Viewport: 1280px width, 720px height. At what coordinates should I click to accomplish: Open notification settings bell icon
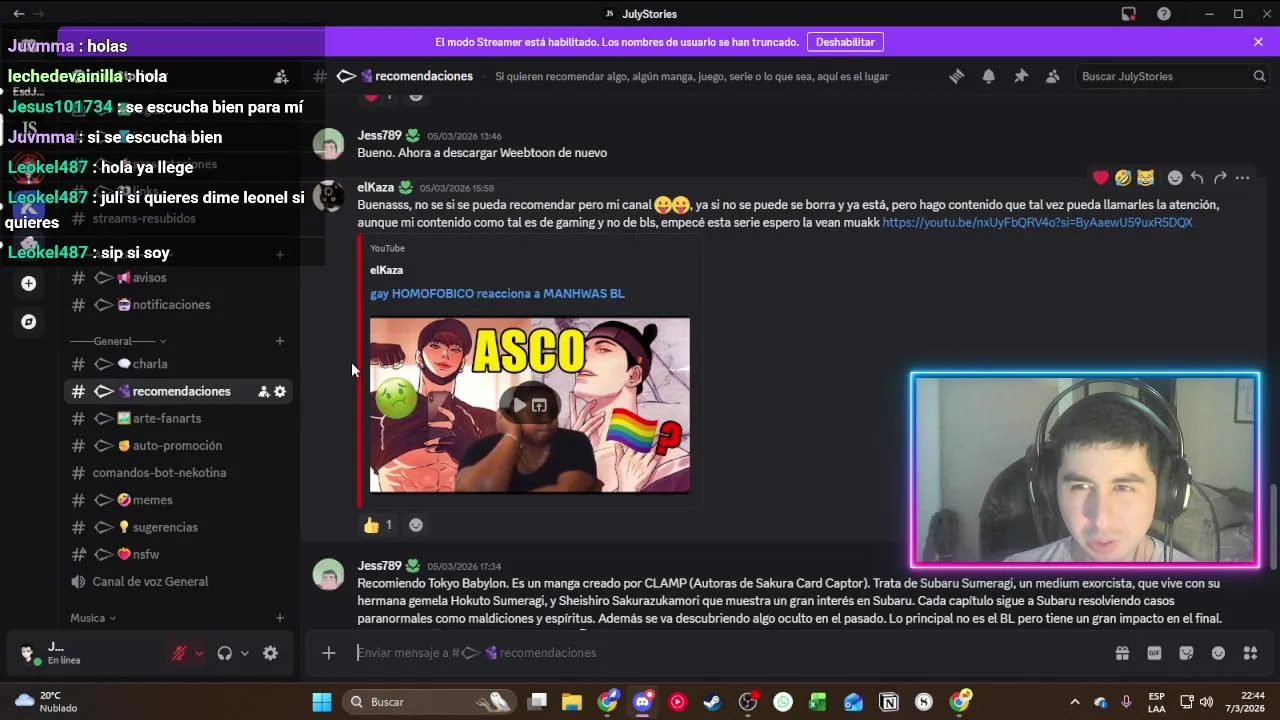pyautogui.click(x=989, y=76)
